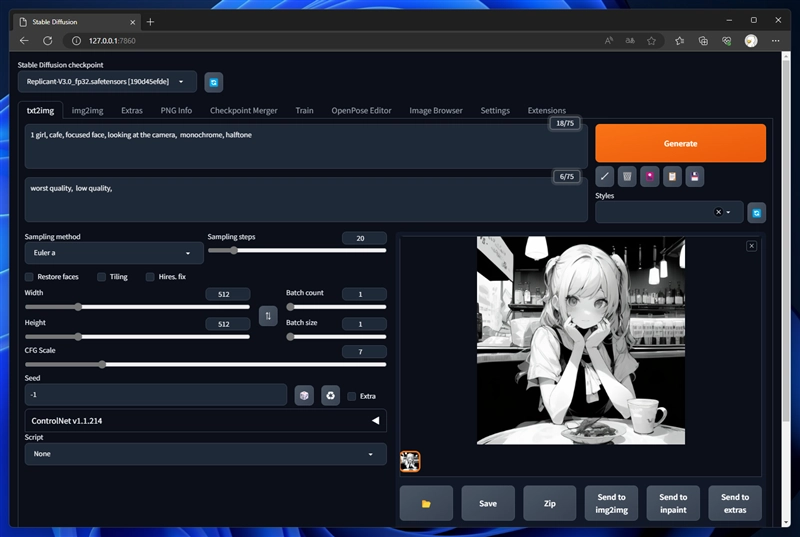This screenshot has width=800, height=537.
Task: Open browser essentials heart icon
Action: [x=727, y=41]
